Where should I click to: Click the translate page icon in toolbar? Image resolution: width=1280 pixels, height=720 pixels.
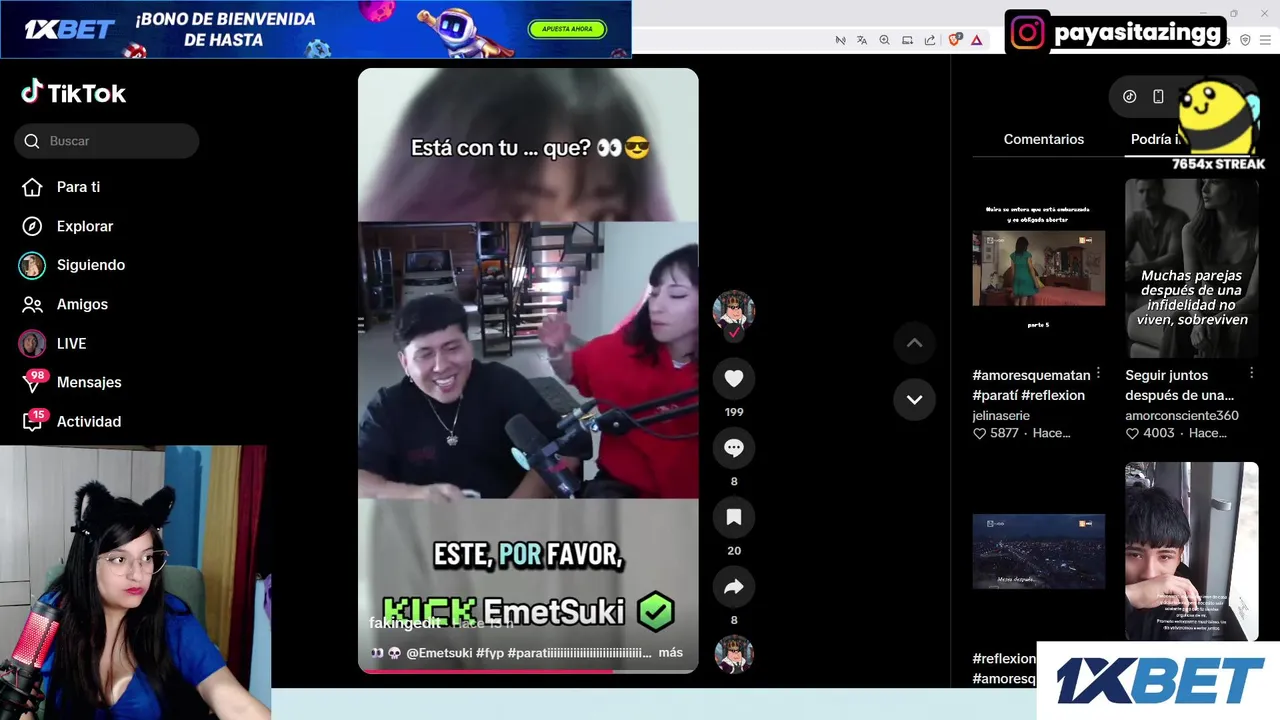click(862, 40)
